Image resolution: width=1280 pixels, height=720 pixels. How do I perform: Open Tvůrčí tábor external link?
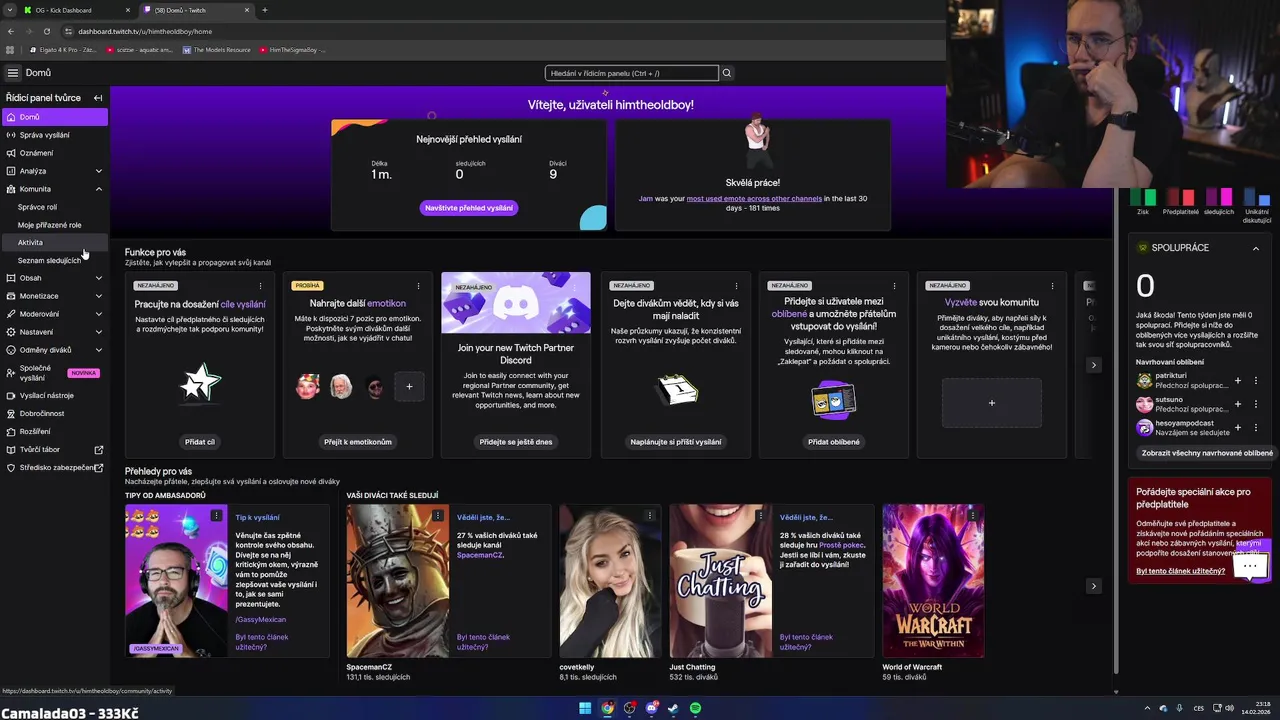[54, 449]
